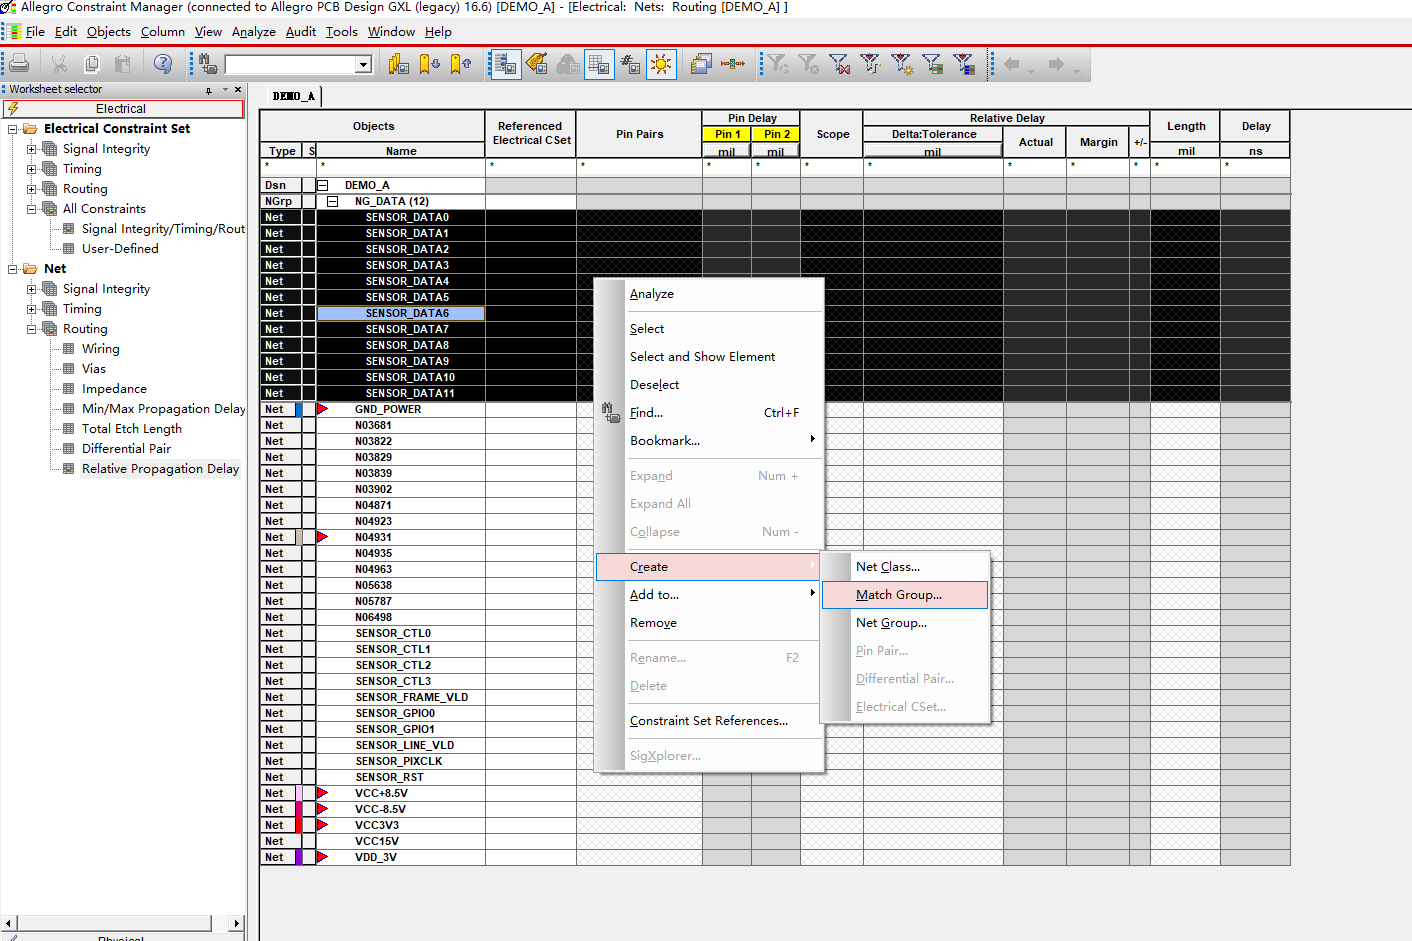1412x941 pixels.
Task: Expand Timing under Electrical Constraint Set
Action: (x=31, y=169)
